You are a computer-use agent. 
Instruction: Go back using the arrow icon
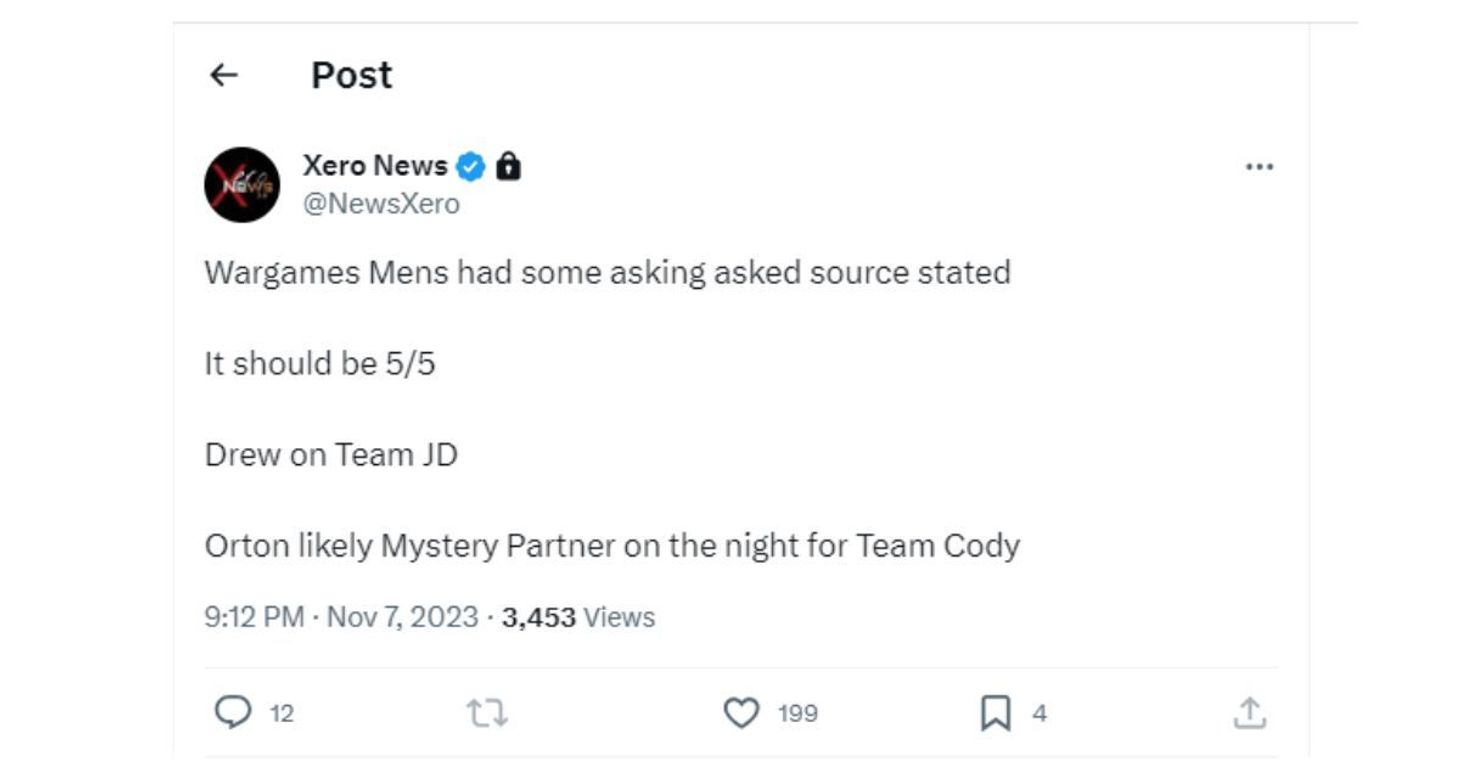click(x=226, y=74)
